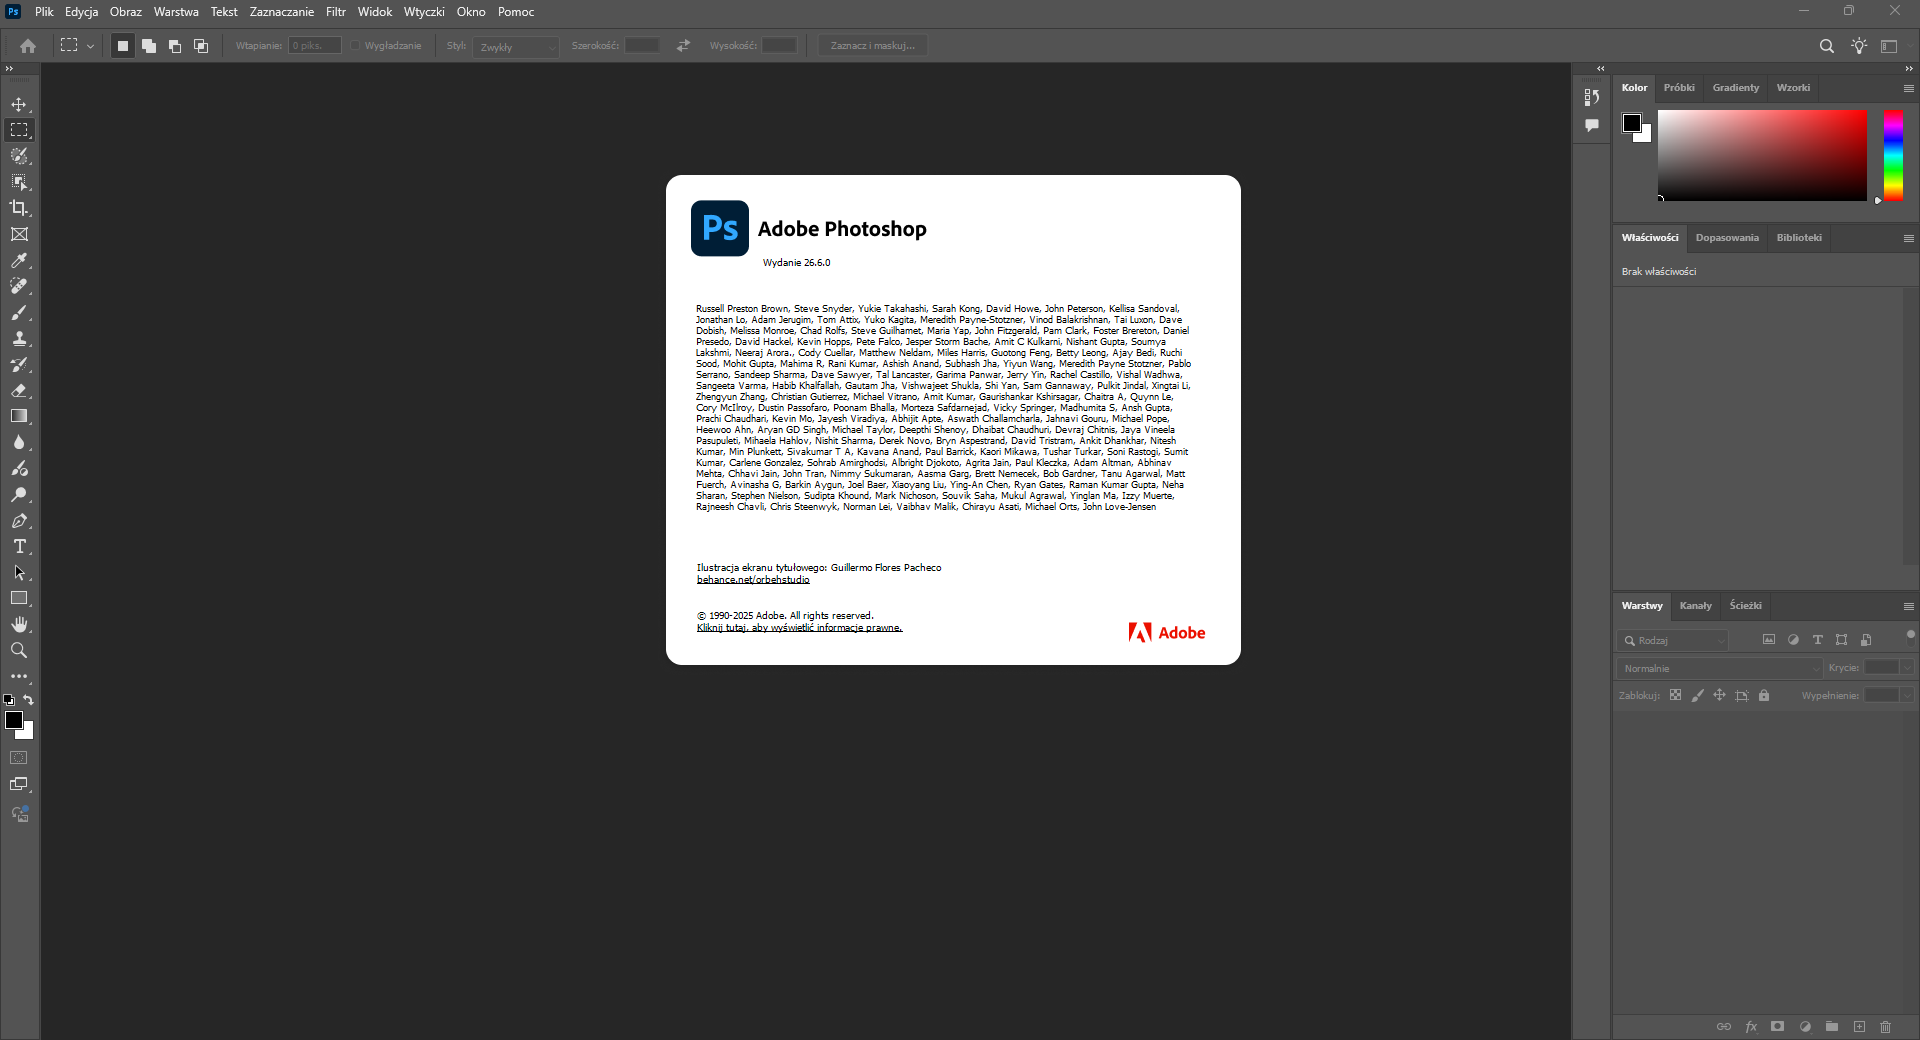
Task: Select the Clone Stamp tool
Action: (x=19, y=338)
